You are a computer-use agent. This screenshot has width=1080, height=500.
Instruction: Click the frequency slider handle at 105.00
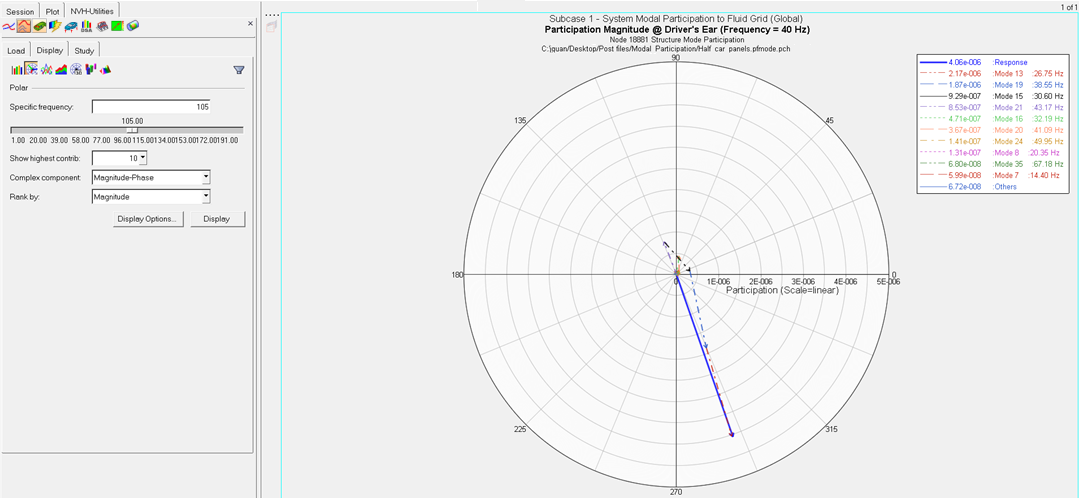[x=134, y=129]
